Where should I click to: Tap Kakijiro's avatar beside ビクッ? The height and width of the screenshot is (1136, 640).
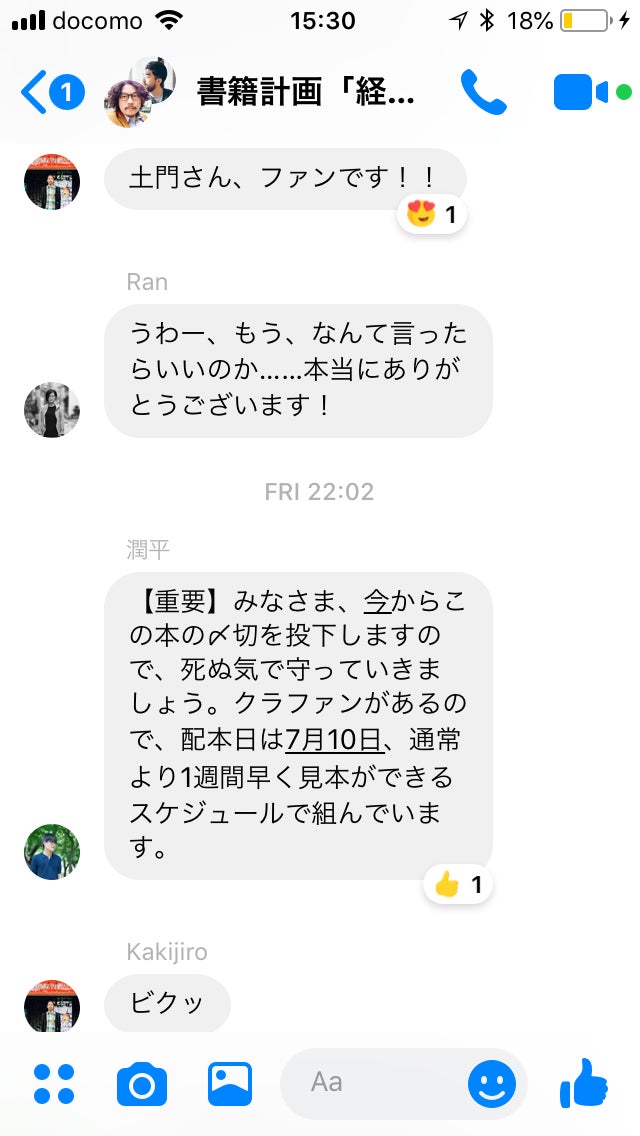pyautogui.click(x=52, y=1006)
